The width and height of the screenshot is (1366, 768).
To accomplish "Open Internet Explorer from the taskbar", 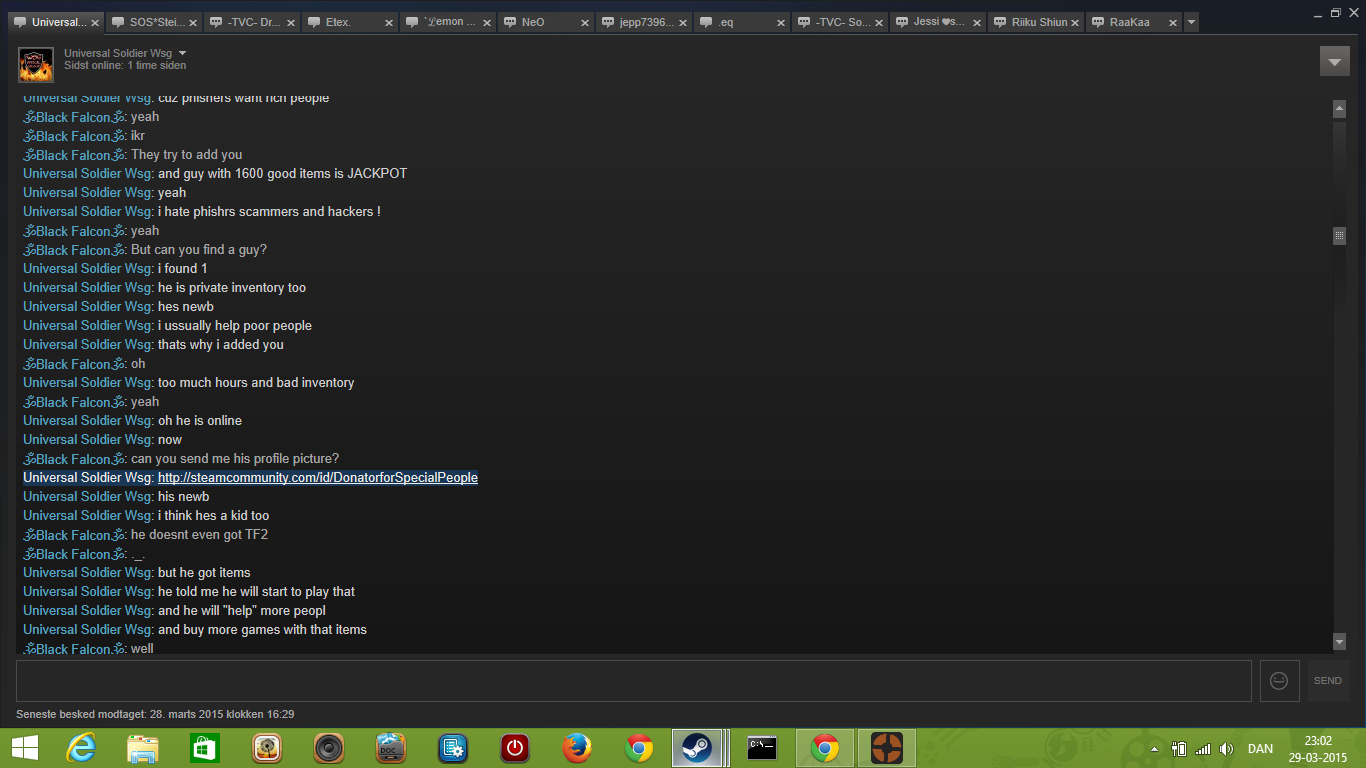I will tap(81, 748).
